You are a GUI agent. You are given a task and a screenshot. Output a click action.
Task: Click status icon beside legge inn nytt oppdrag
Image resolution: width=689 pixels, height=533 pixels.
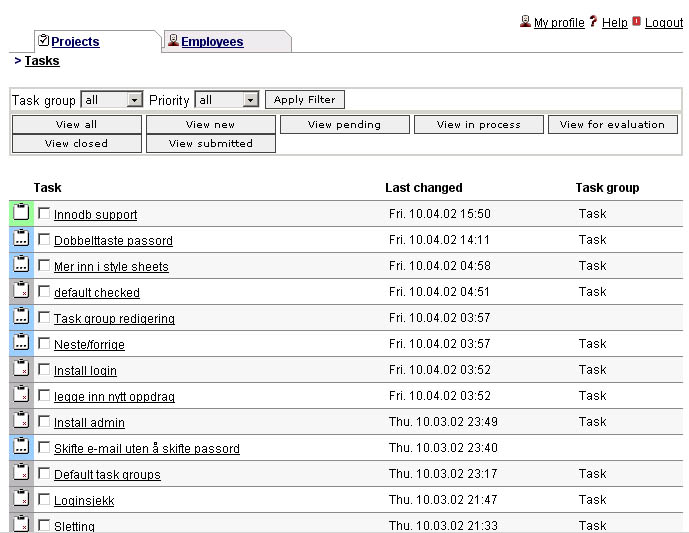pos(21,394)
